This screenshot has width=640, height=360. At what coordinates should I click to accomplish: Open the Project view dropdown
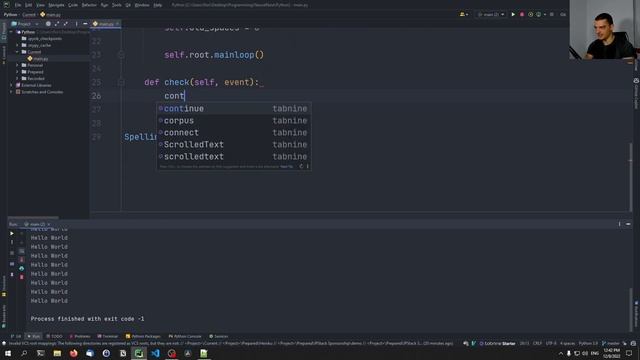point(25,24)
